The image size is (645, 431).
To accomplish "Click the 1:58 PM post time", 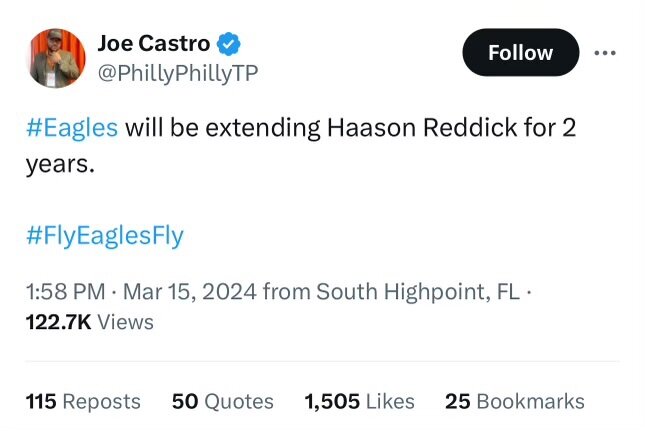I will [x=66, y=292].
